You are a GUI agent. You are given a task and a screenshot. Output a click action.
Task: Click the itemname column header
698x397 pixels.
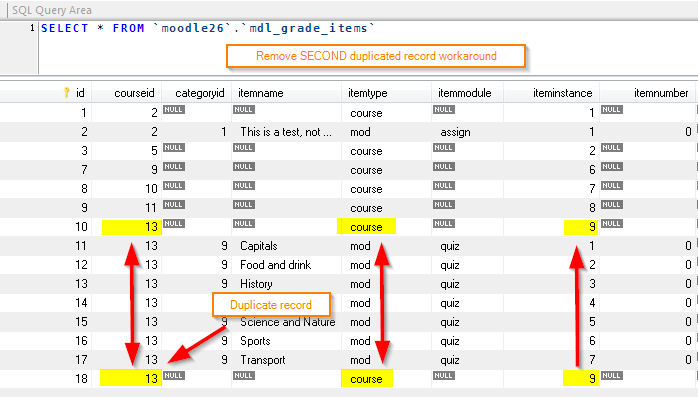[260, 93]
